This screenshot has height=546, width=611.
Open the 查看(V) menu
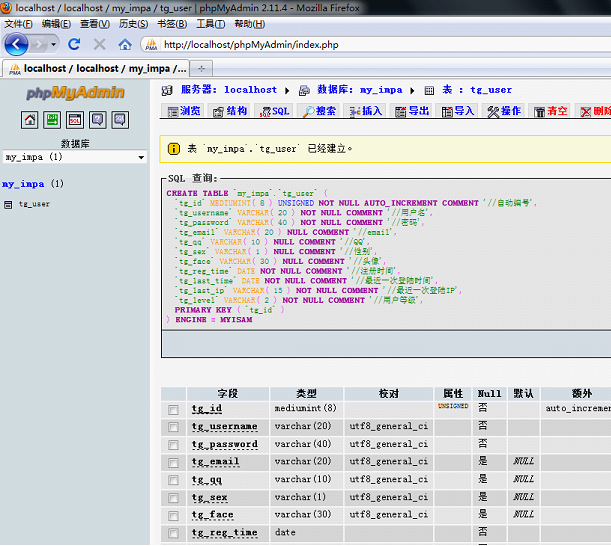pos(95,24)
